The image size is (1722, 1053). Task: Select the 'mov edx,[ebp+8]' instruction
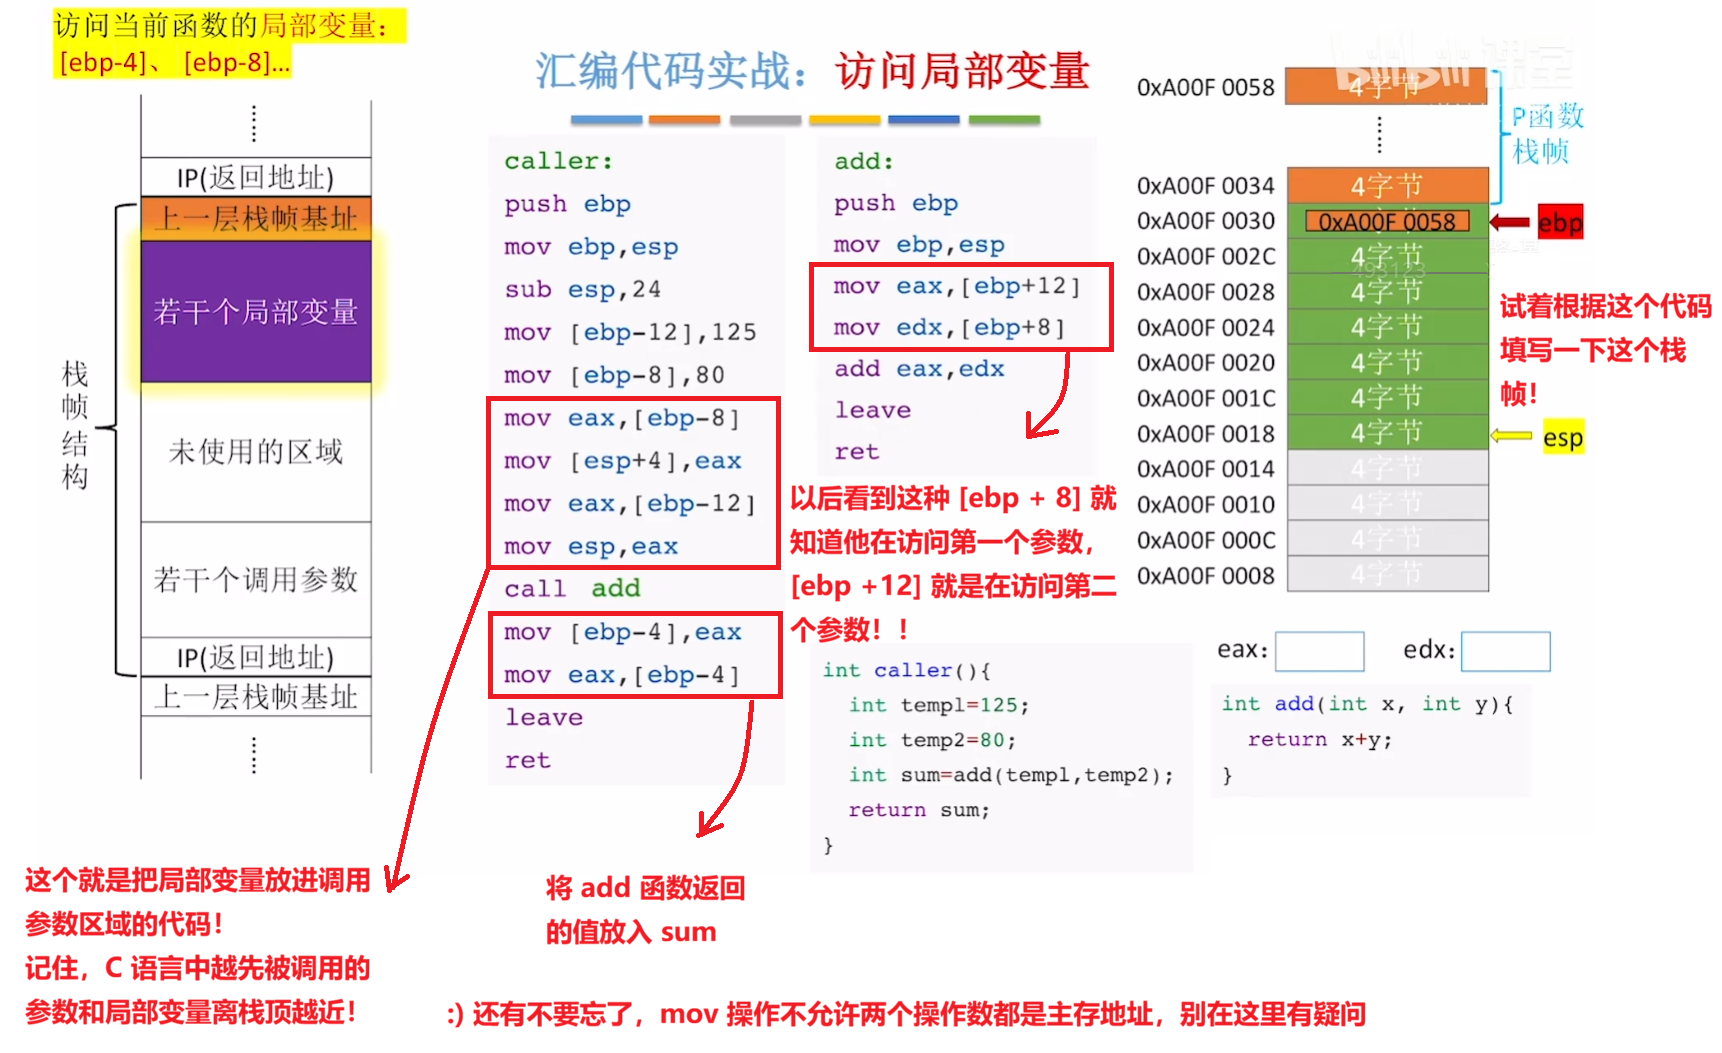950,328
